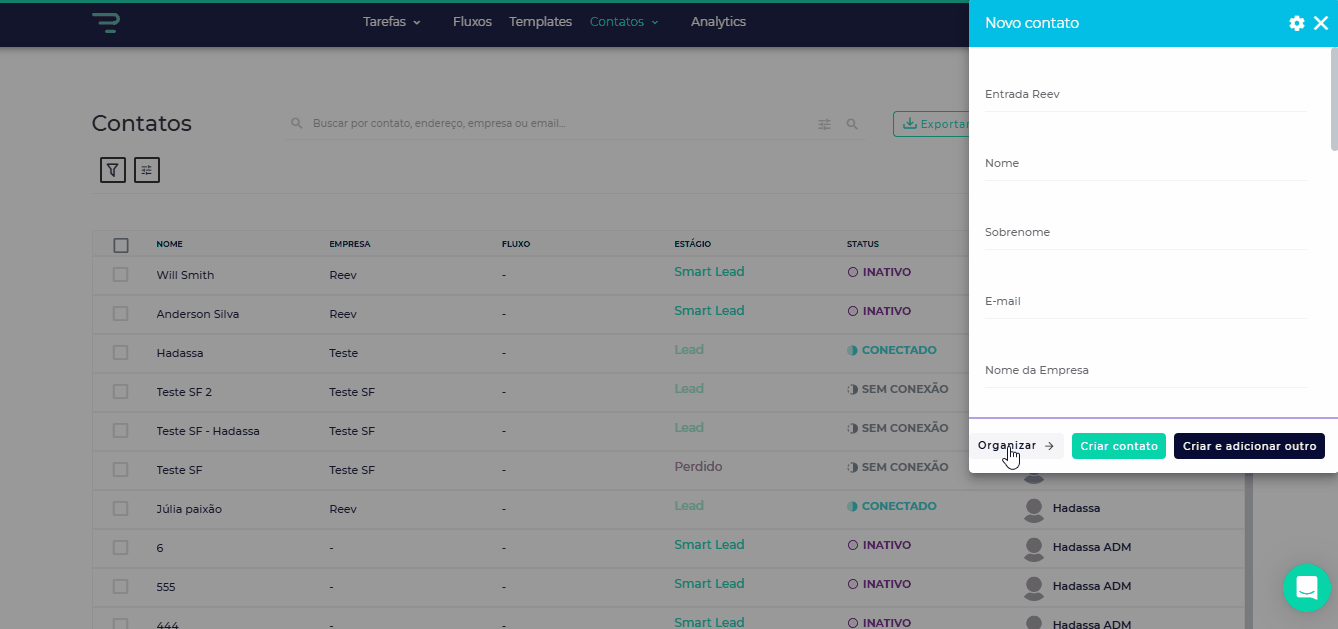Click the search bar tune icon

pos(825,124)
